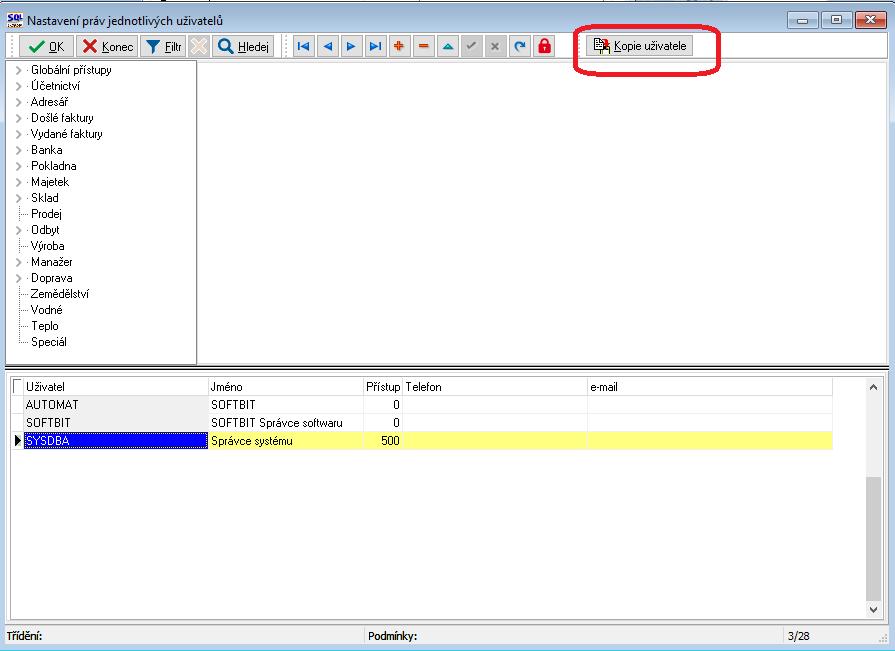Click the access value 500 cell
The height and width of the screenshot is (651, 895).
383,440
